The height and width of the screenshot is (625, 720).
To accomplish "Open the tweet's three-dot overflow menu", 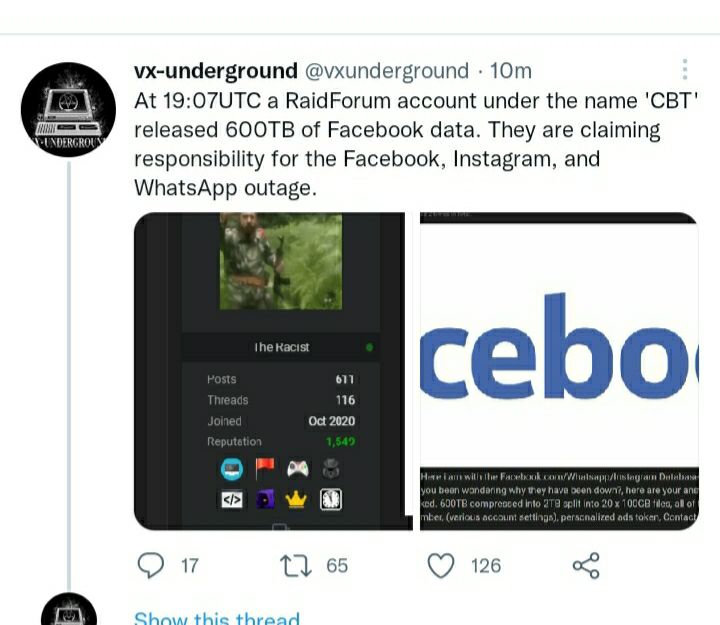I will coord(685,70).
